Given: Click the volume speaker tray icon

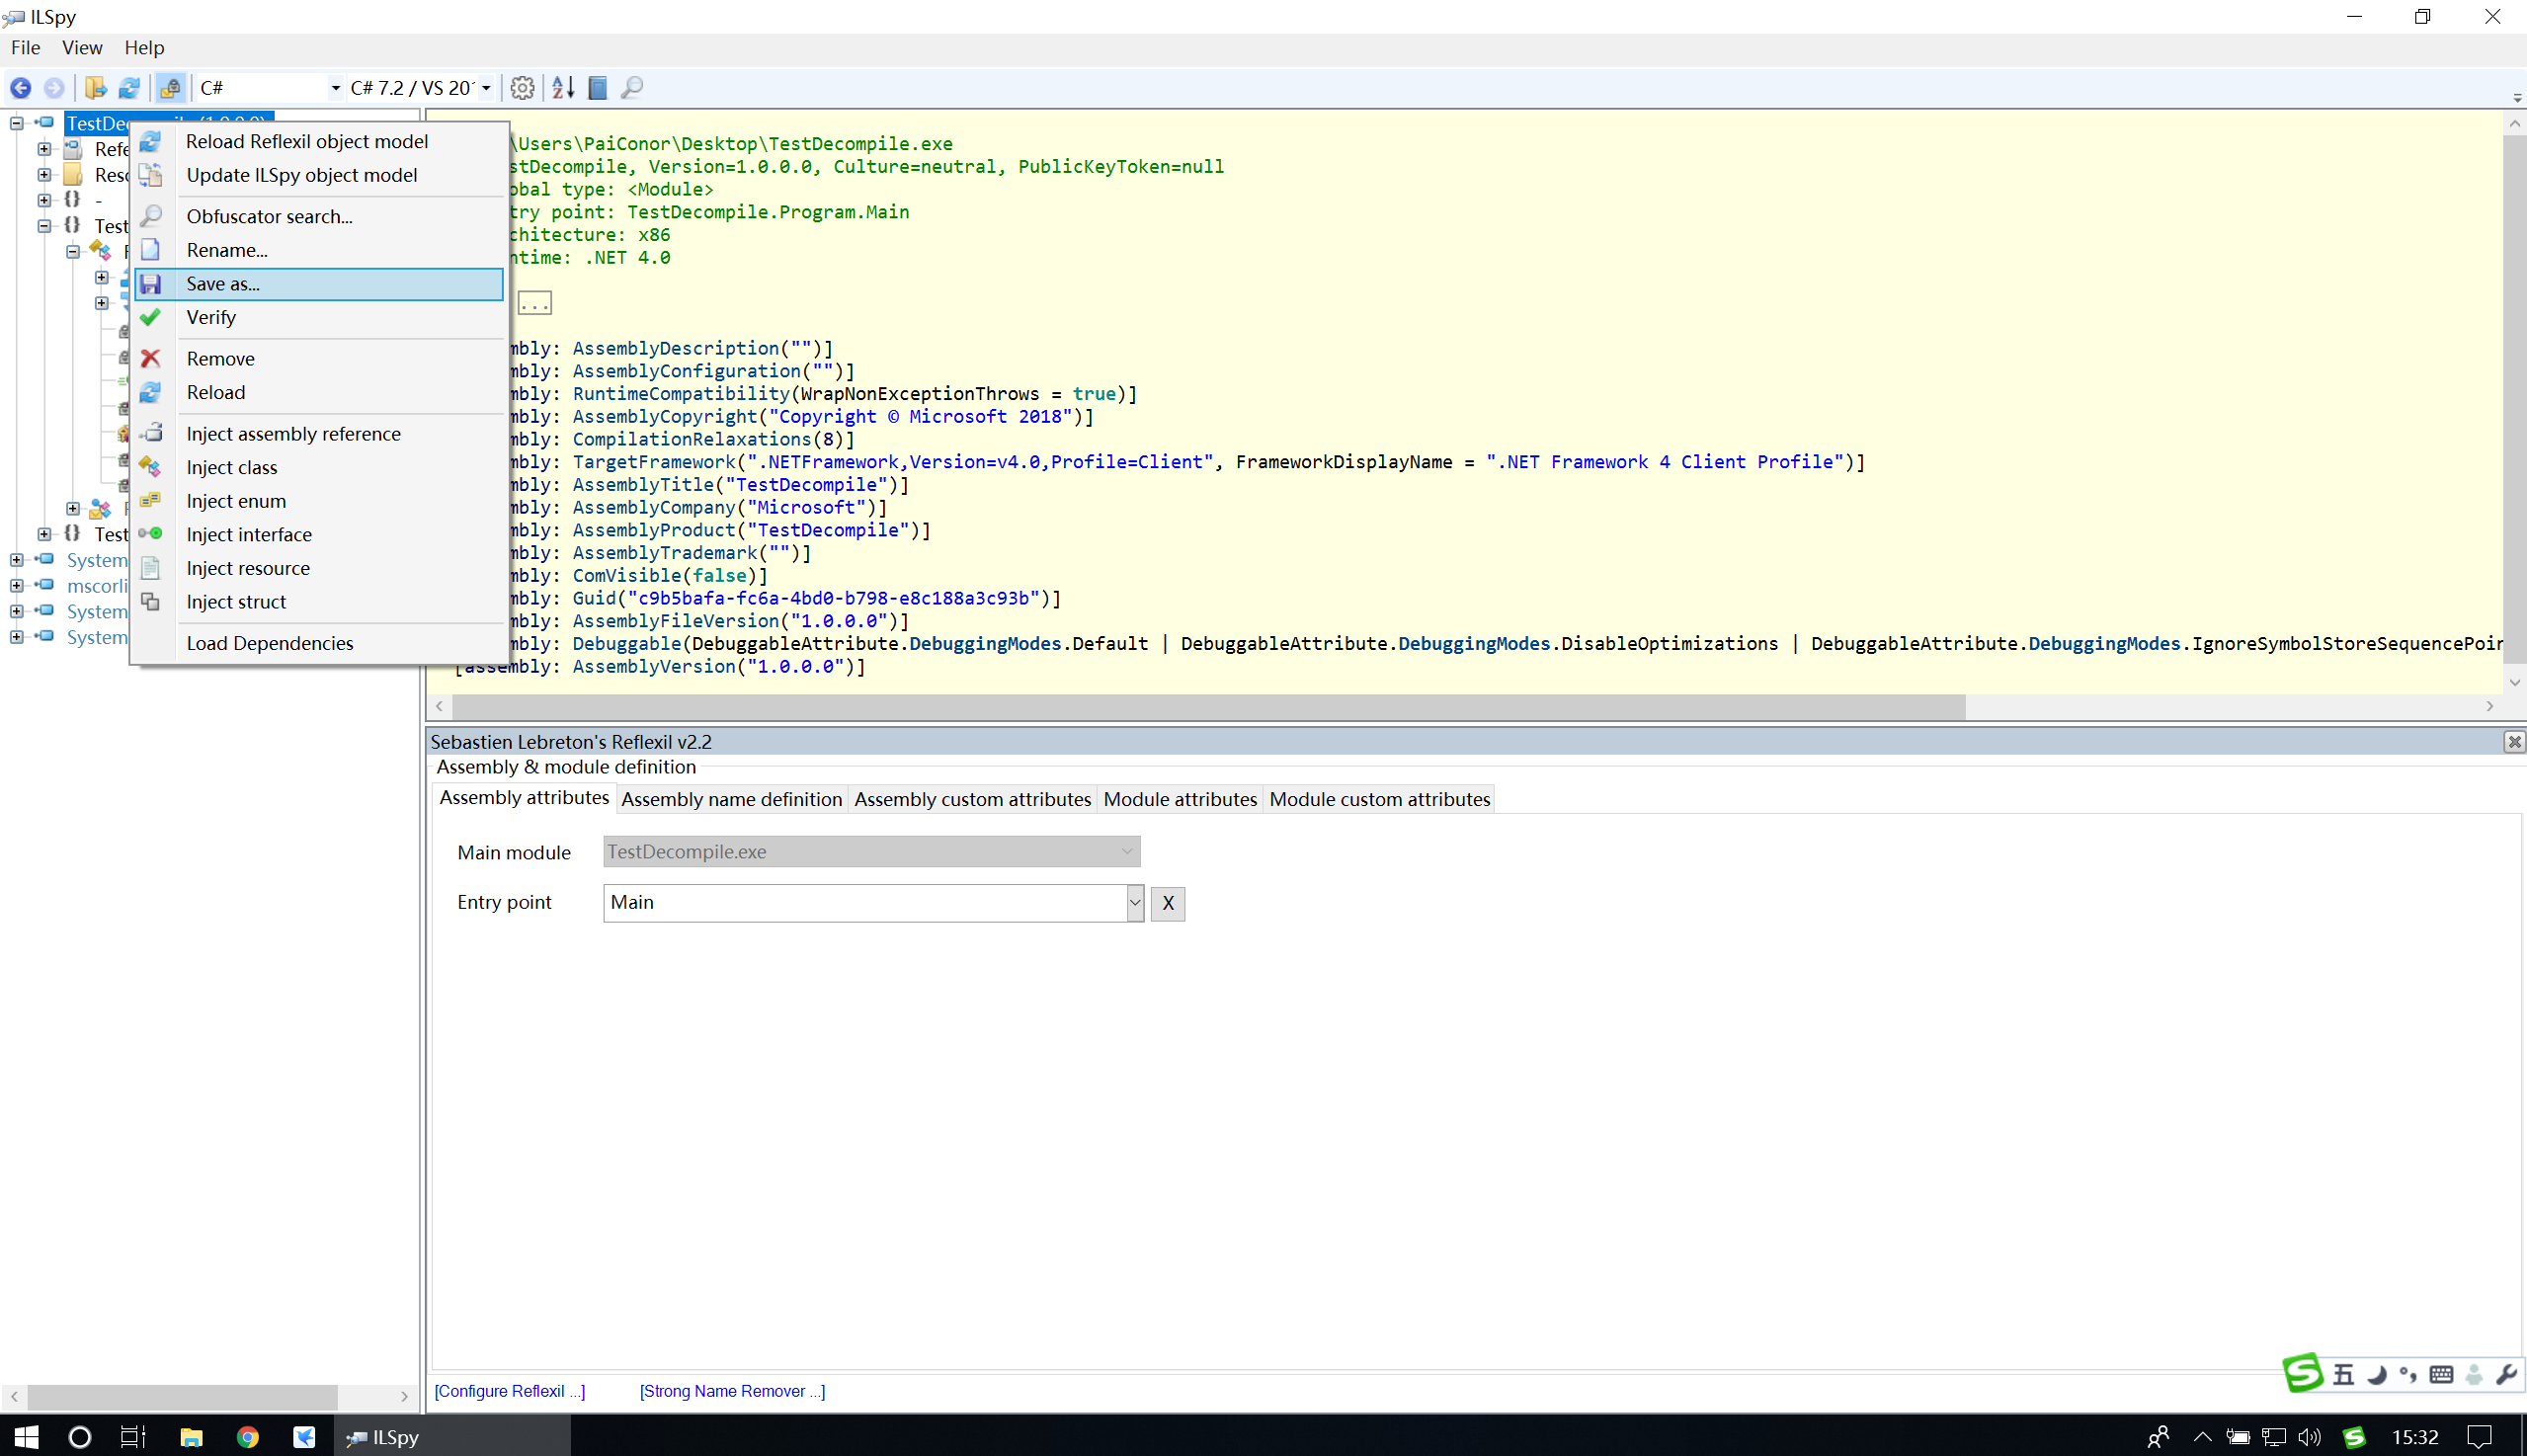Looking at the screenshot, I should click(2309, 1437).
